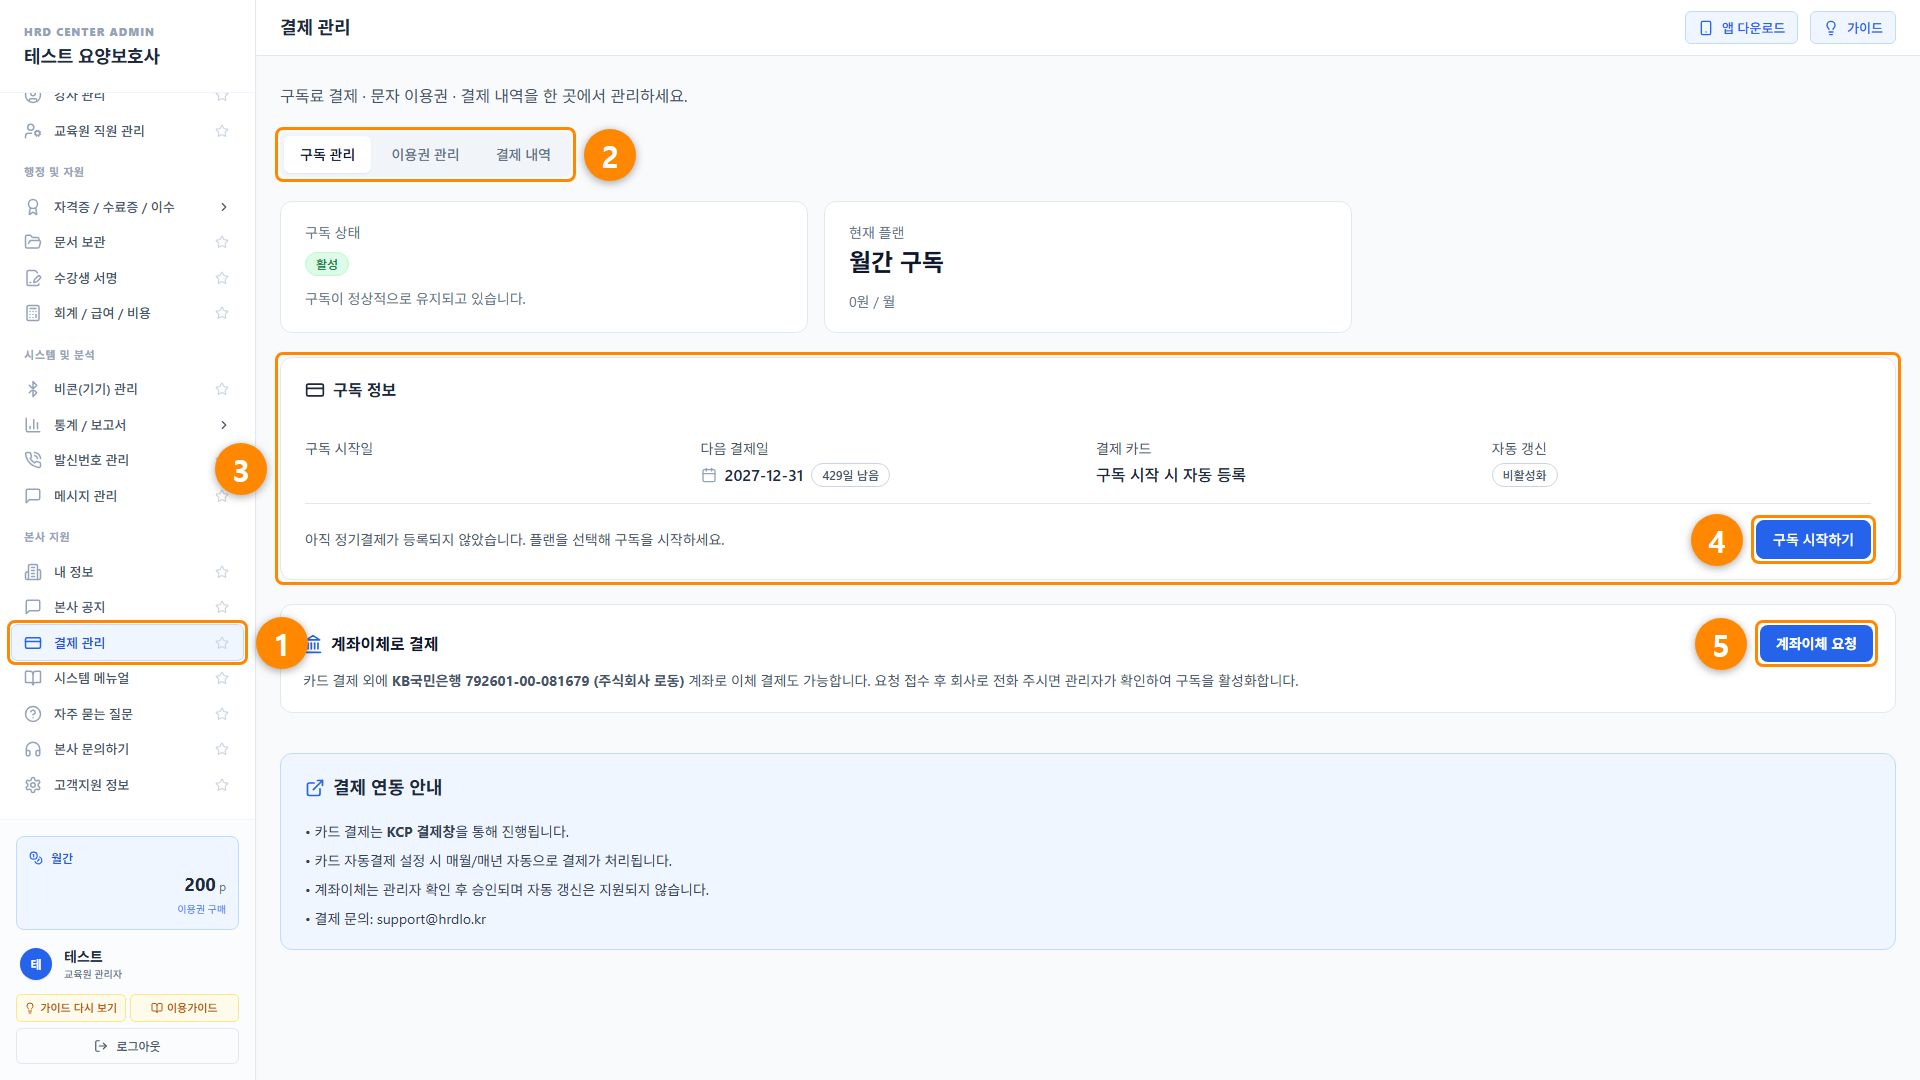Open the 결제 내역 tab
This screenshot has height=1080, width=1920.
pyautogui.click(x=523, y=155)
